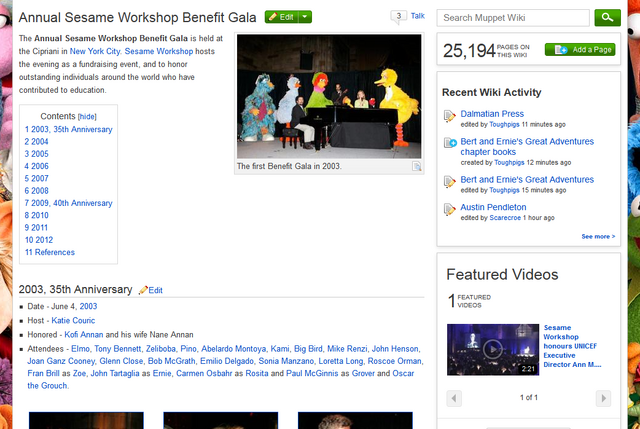This screenshot has height=429, width=640.
Task: Jump to 2009, 40th Anniversary in contents
Action: tap(68, 203)
